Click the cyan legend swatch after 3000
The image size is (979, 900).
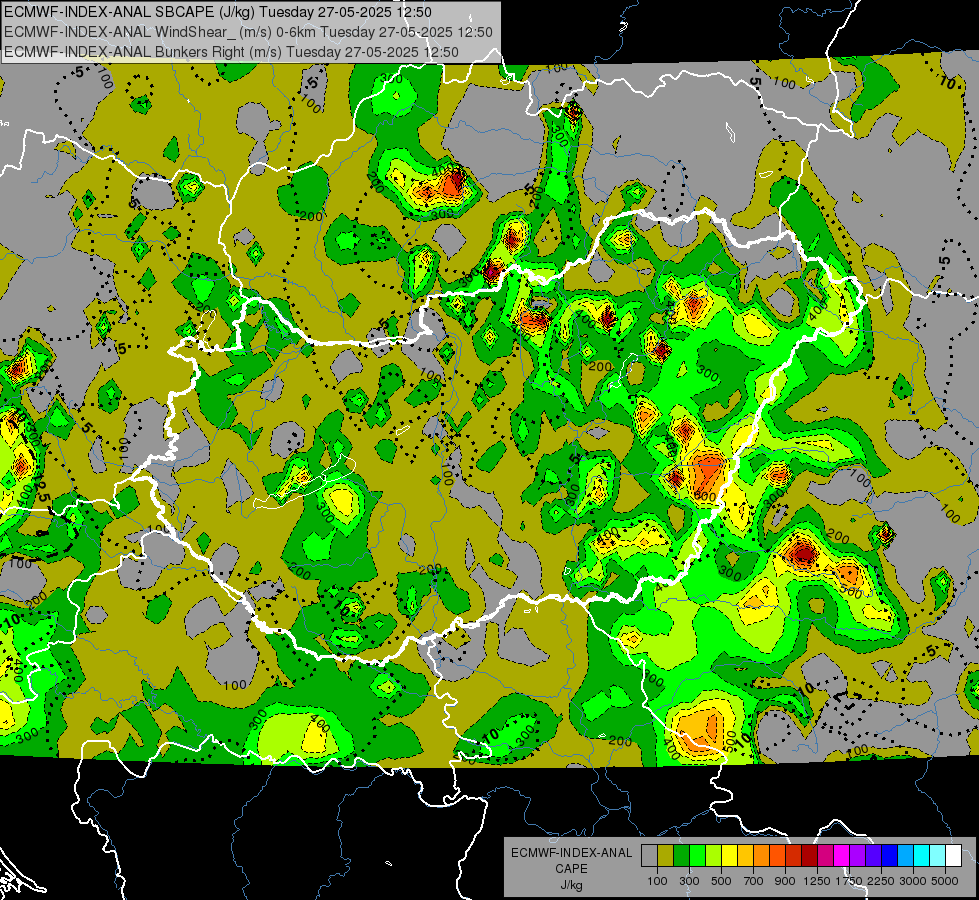tap(922, 856)
